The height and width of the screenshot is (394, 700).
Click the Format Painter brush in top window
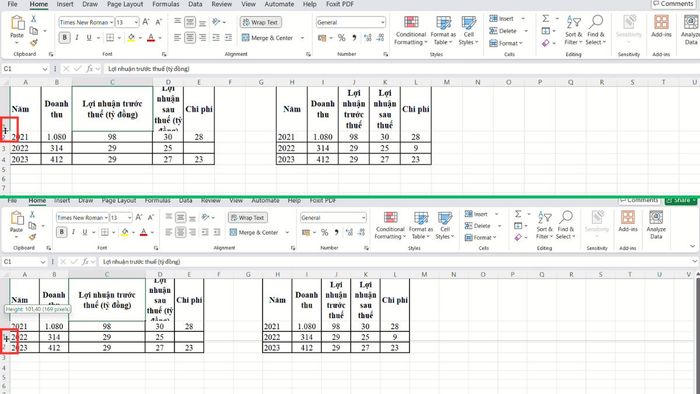click(33, 43)
